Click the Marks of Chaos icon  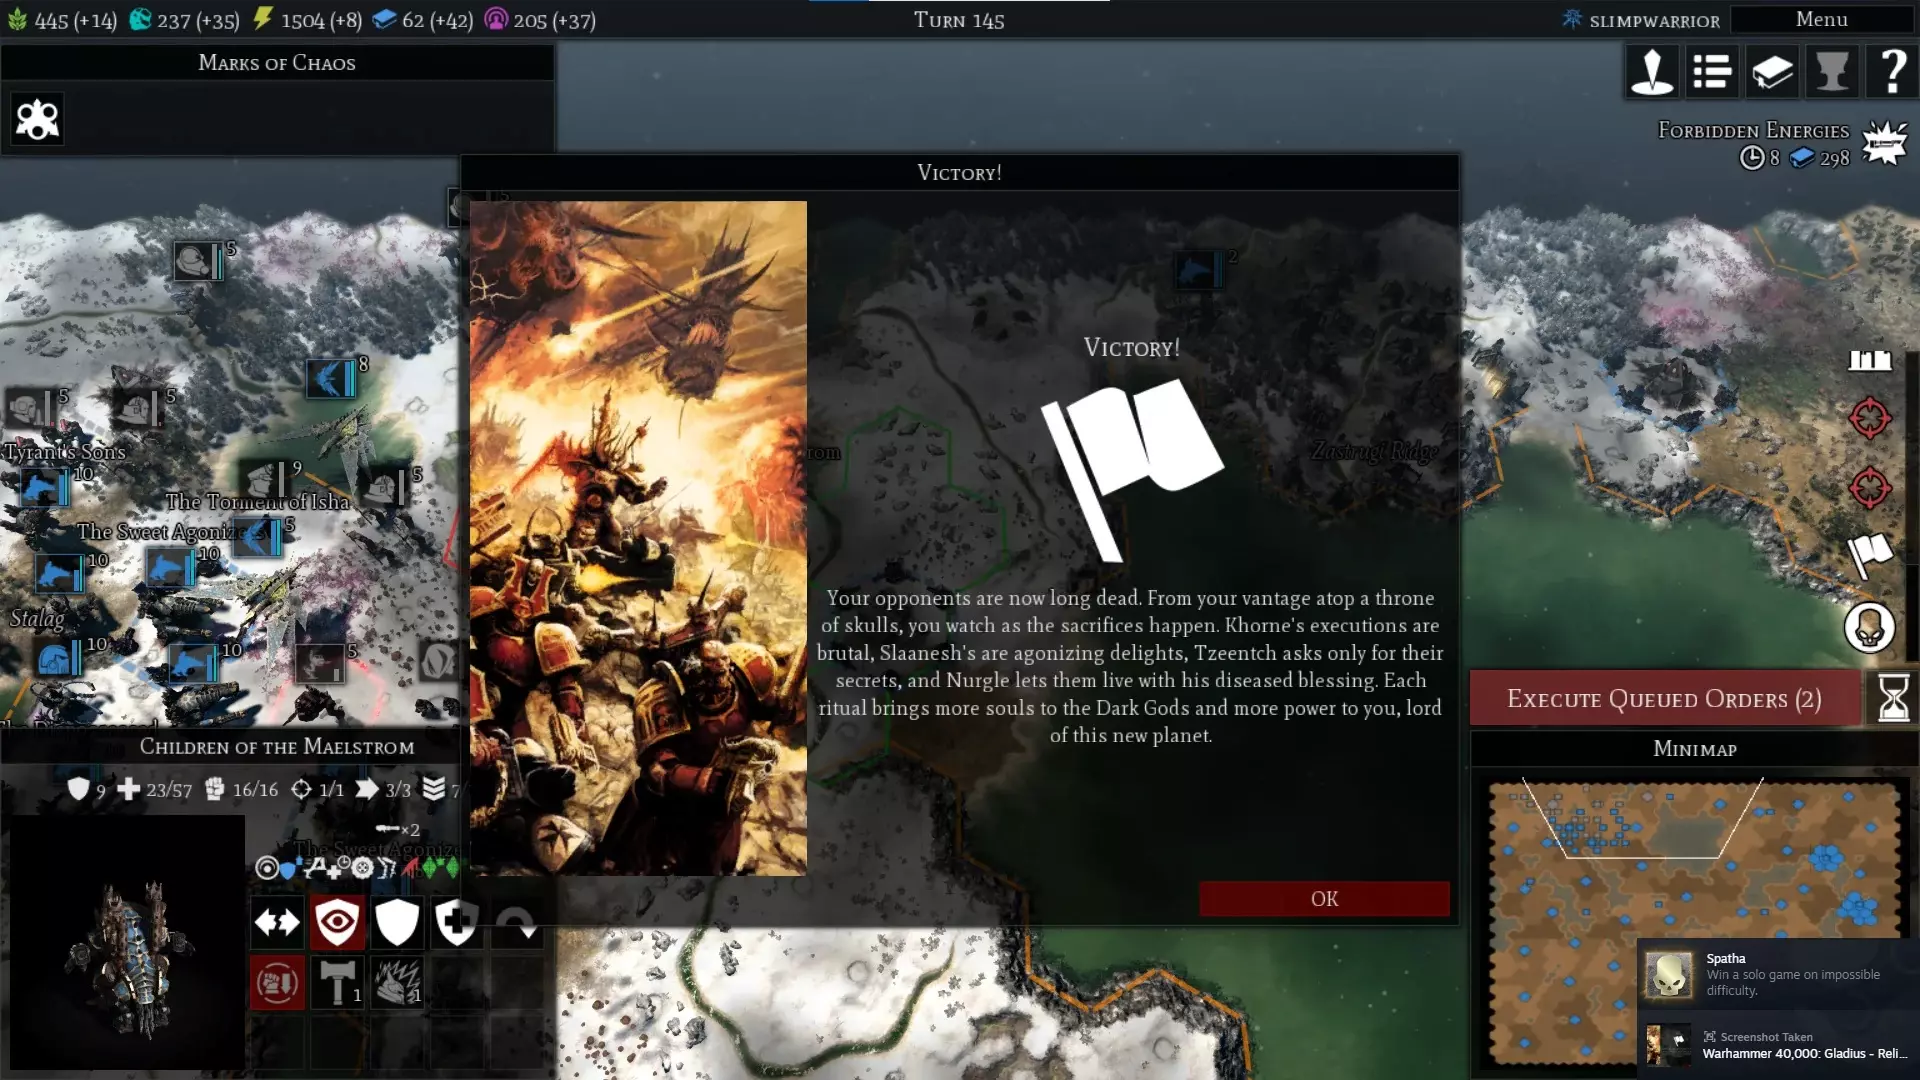point(37,120)
